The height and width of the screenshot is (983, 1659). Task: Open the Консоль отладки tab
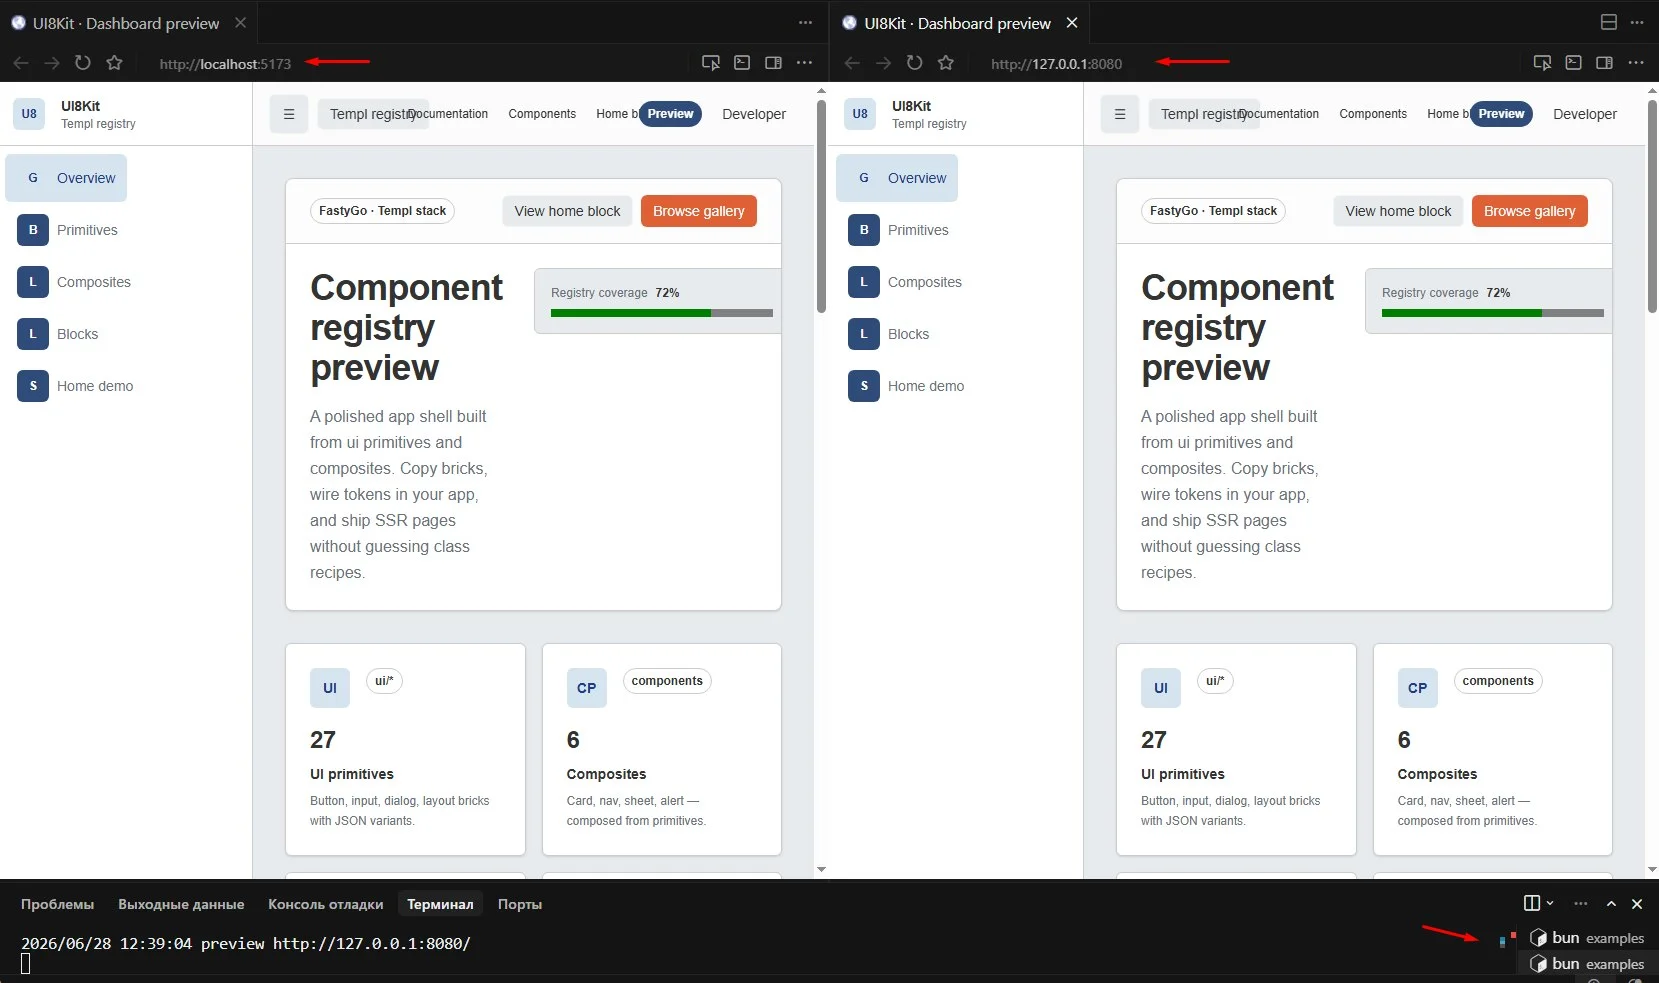tap(326, 904)
